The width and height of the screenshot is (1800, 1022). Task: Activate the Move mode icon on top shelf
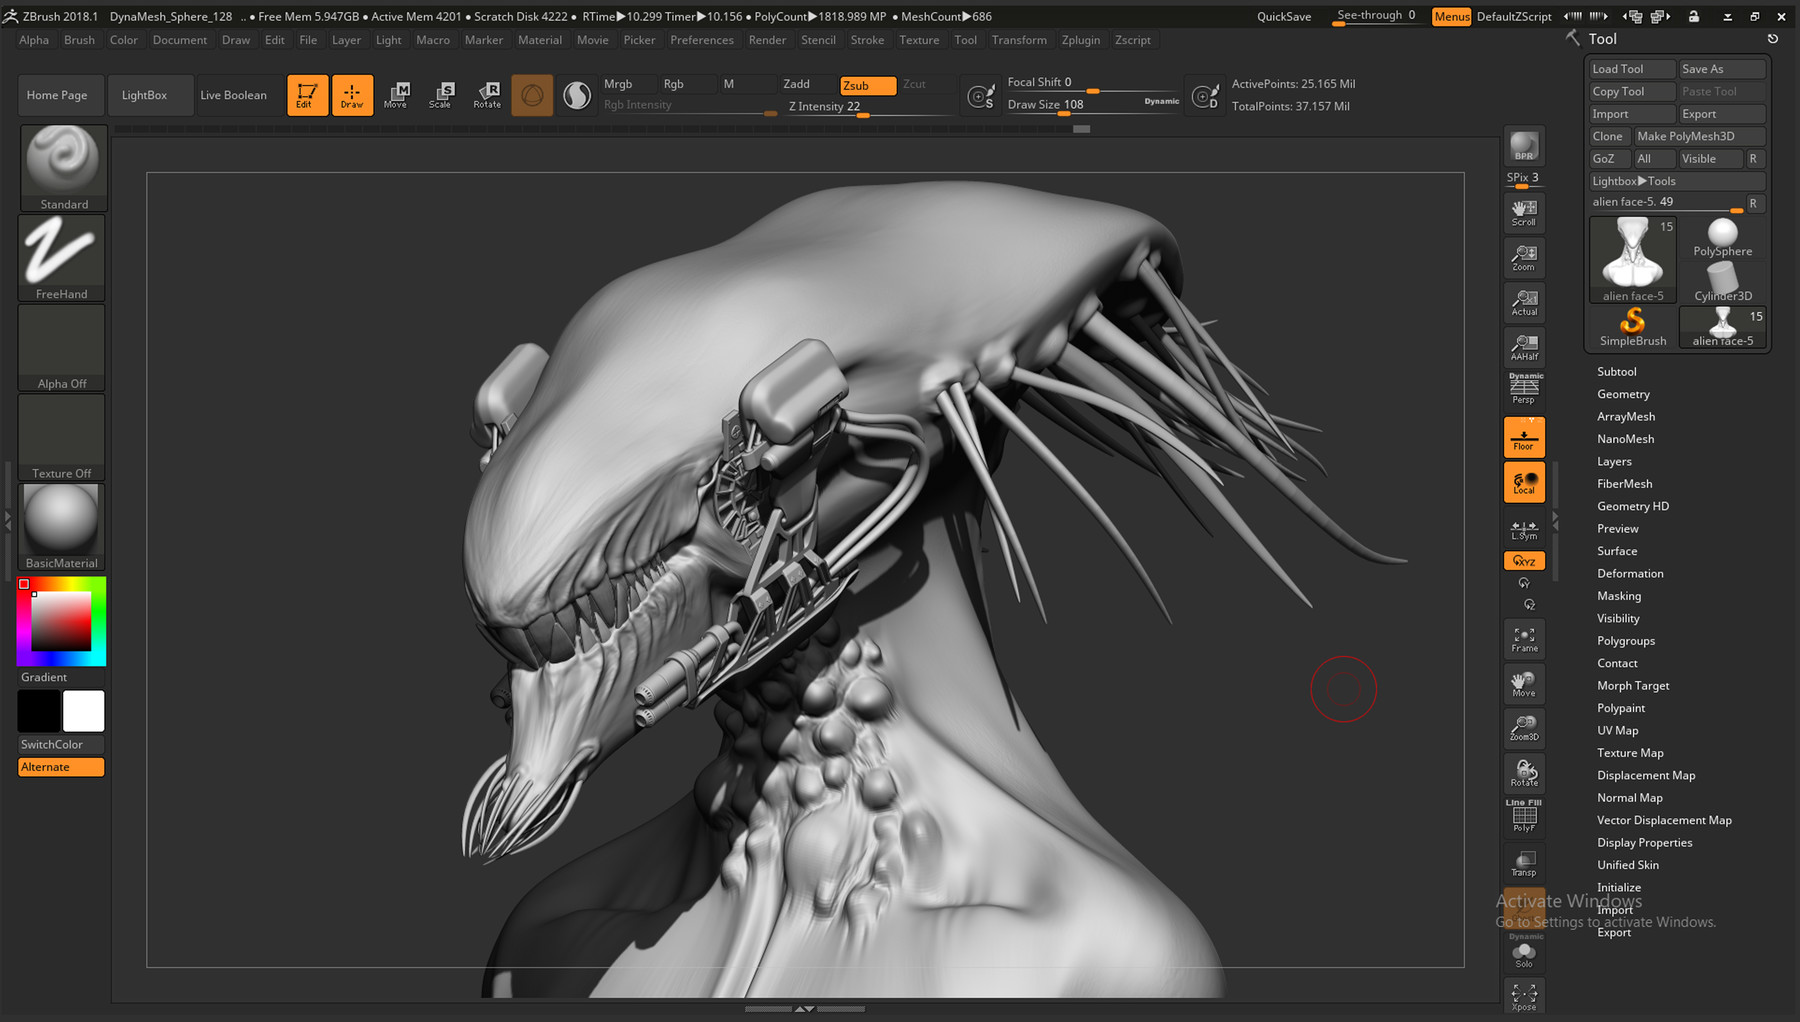tap(397, 94)
